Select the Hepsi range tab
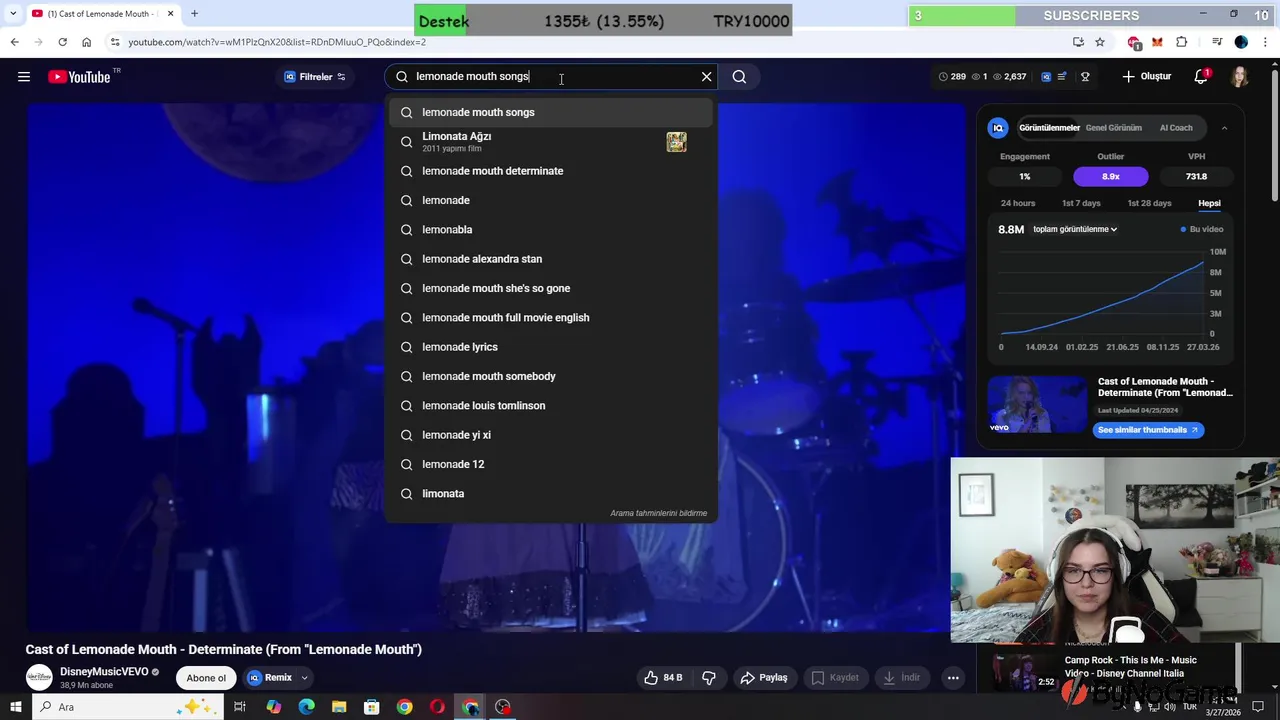 point(1209,203)
